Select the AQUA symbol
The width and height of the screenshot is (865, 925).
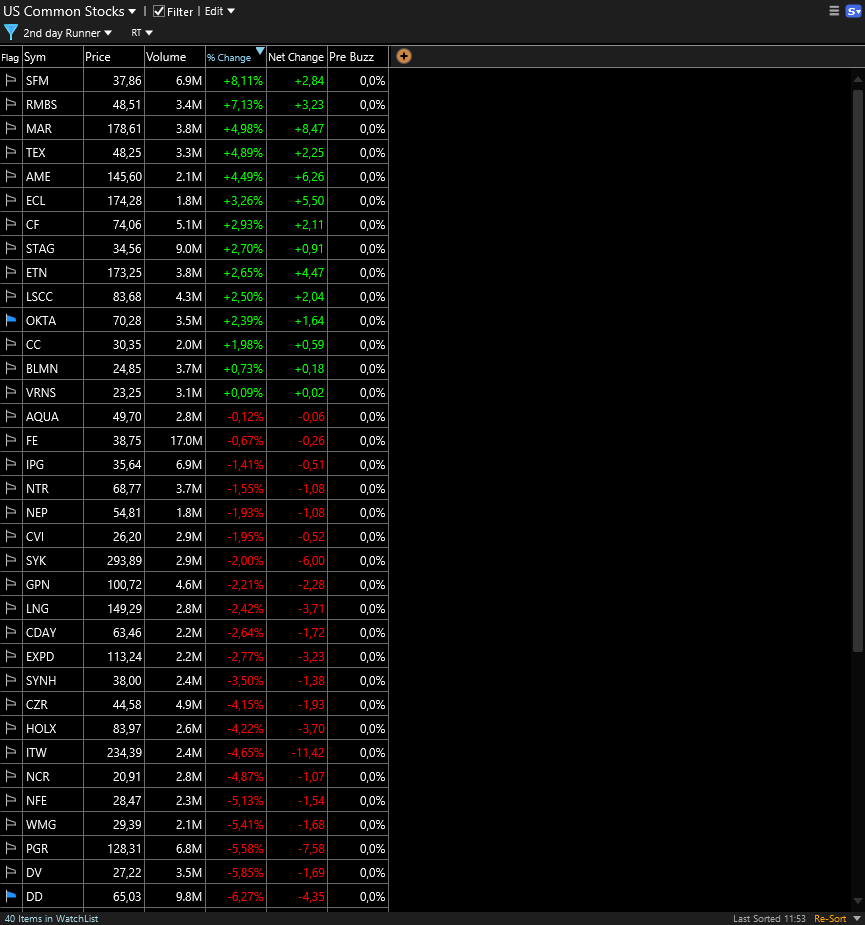(42, 416)
